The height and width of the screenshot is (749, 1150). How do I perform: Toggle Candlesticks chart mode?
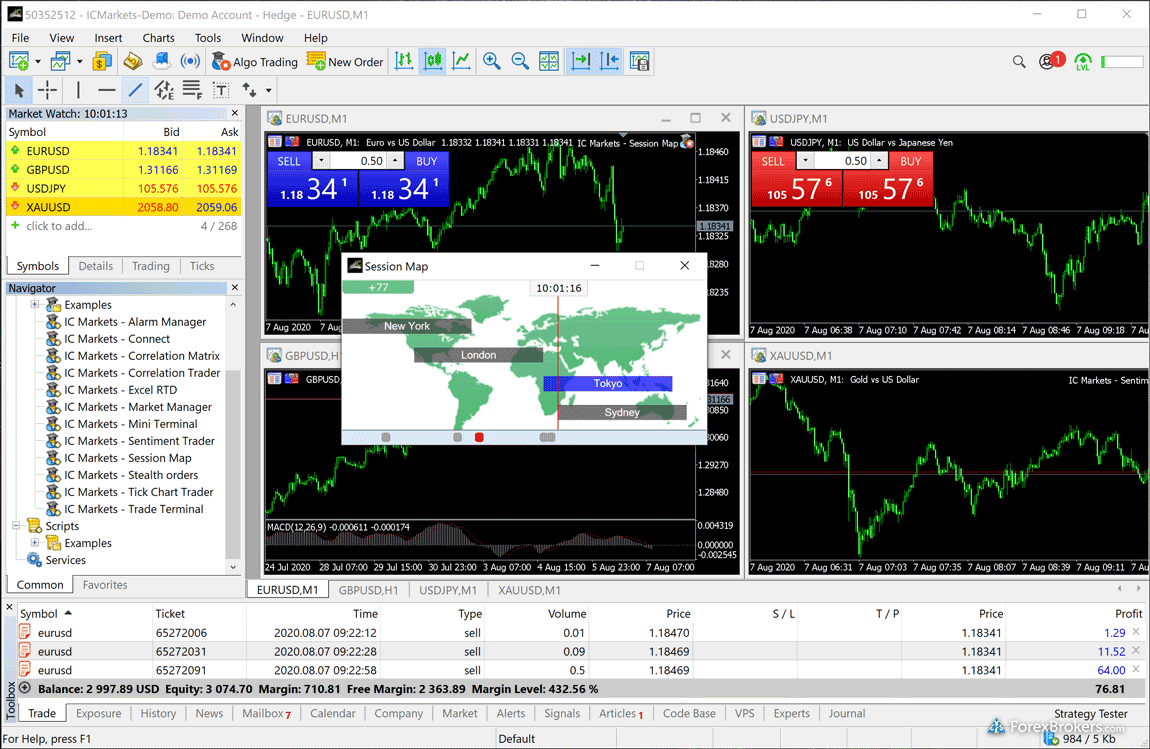tap(433, 62)
